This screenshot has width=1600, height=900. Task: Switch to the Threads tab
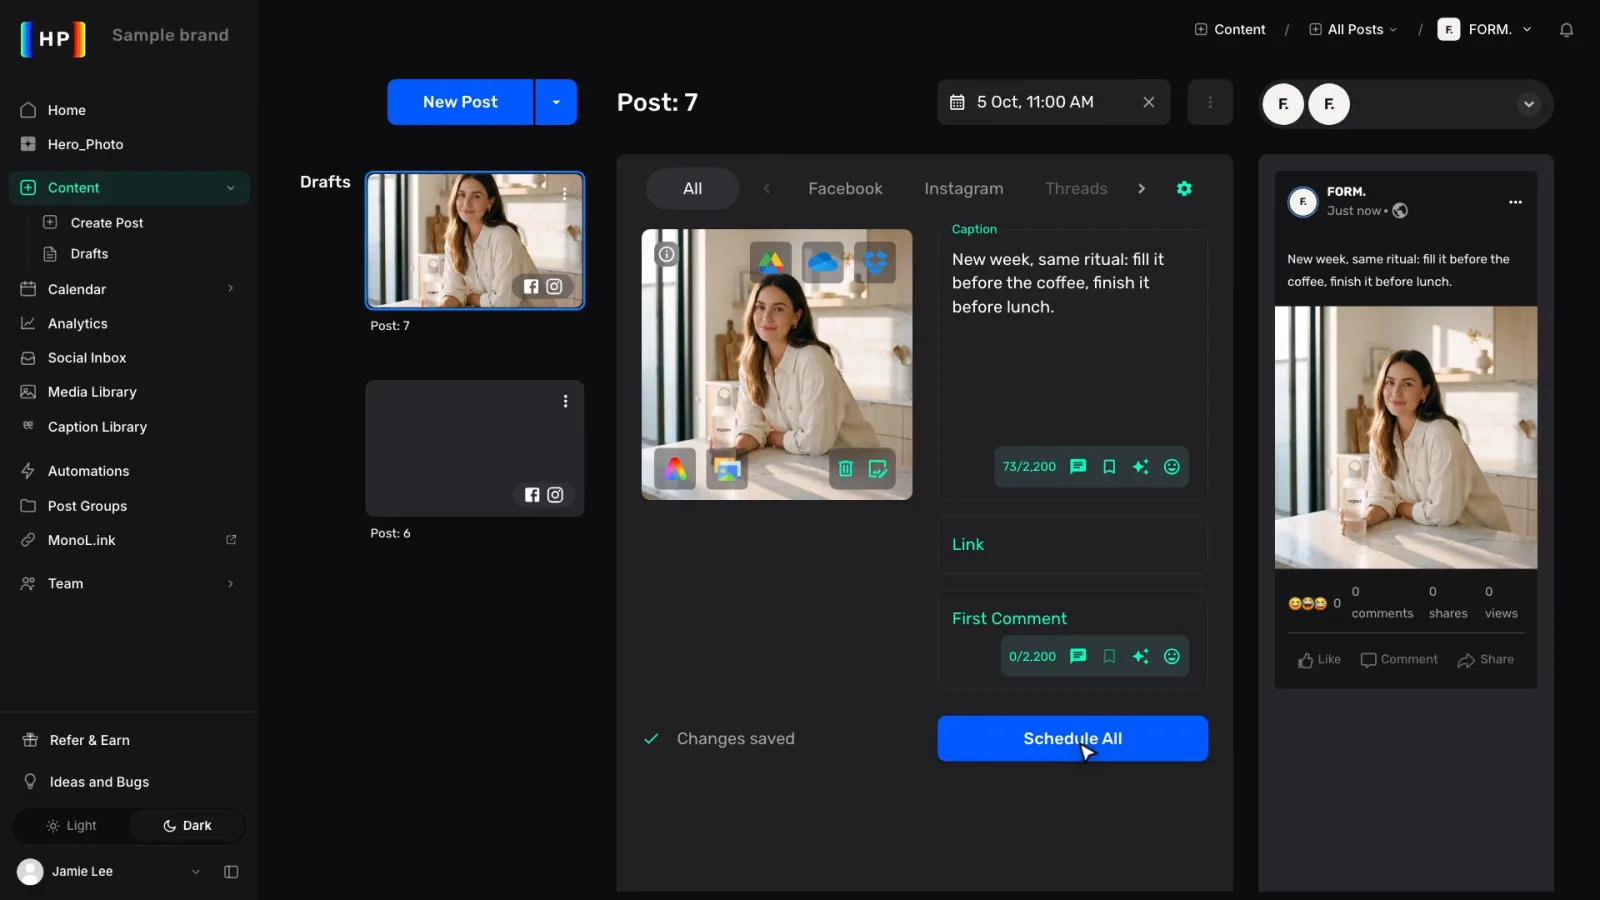(1076, 189)
